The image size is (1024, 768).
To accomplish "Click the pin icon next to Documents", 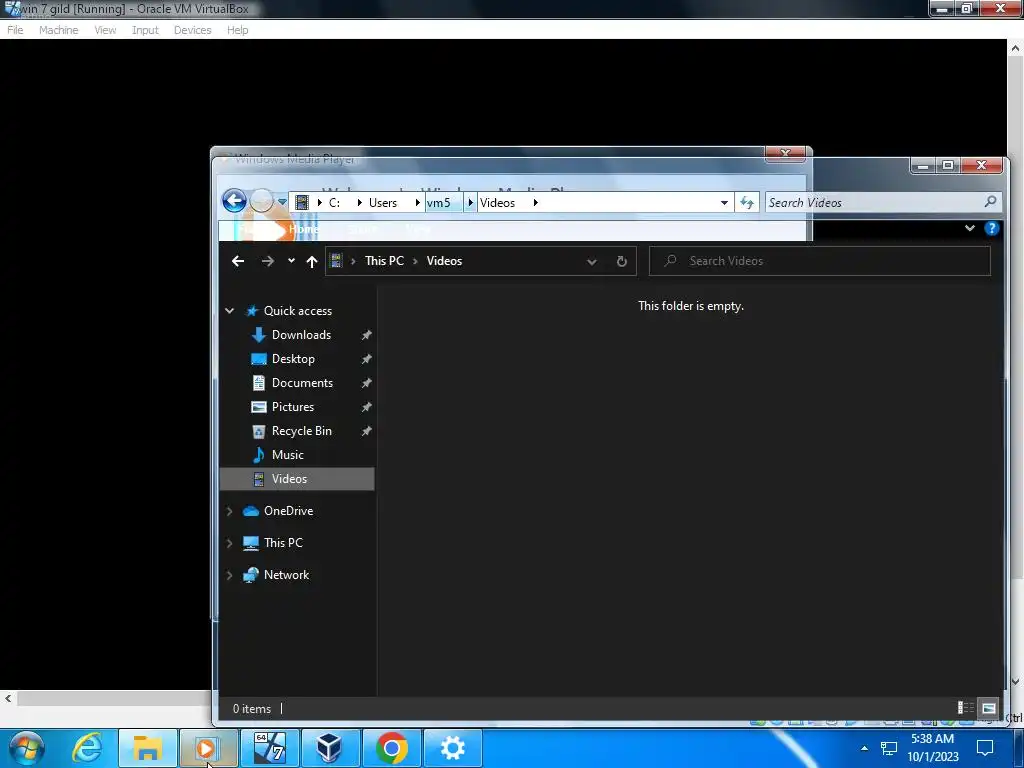I will pos(366,383).
